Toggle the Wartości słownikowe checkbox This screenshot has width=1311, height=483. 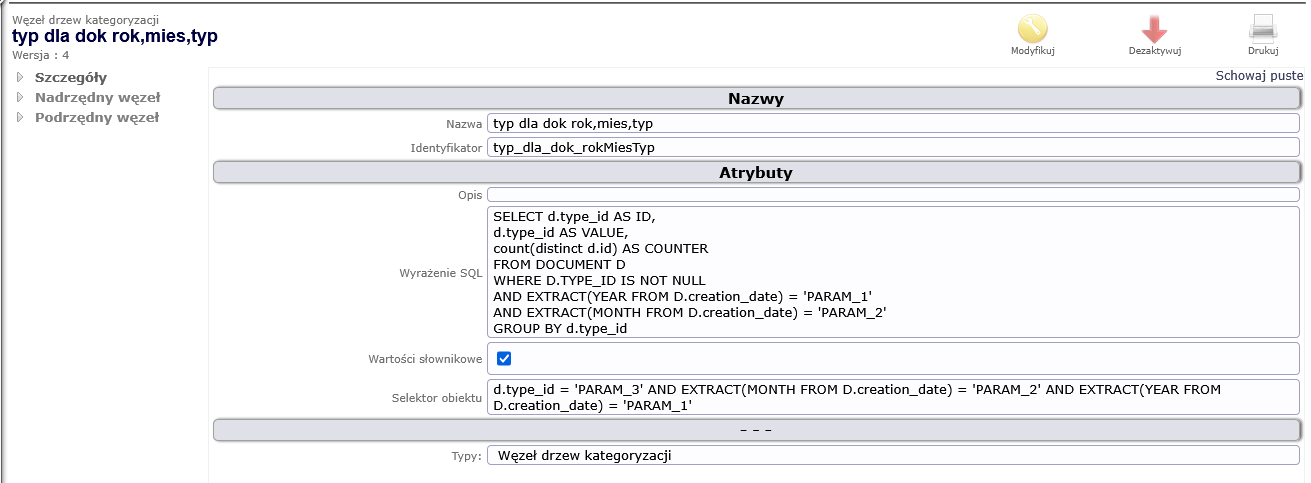[504, 358]
